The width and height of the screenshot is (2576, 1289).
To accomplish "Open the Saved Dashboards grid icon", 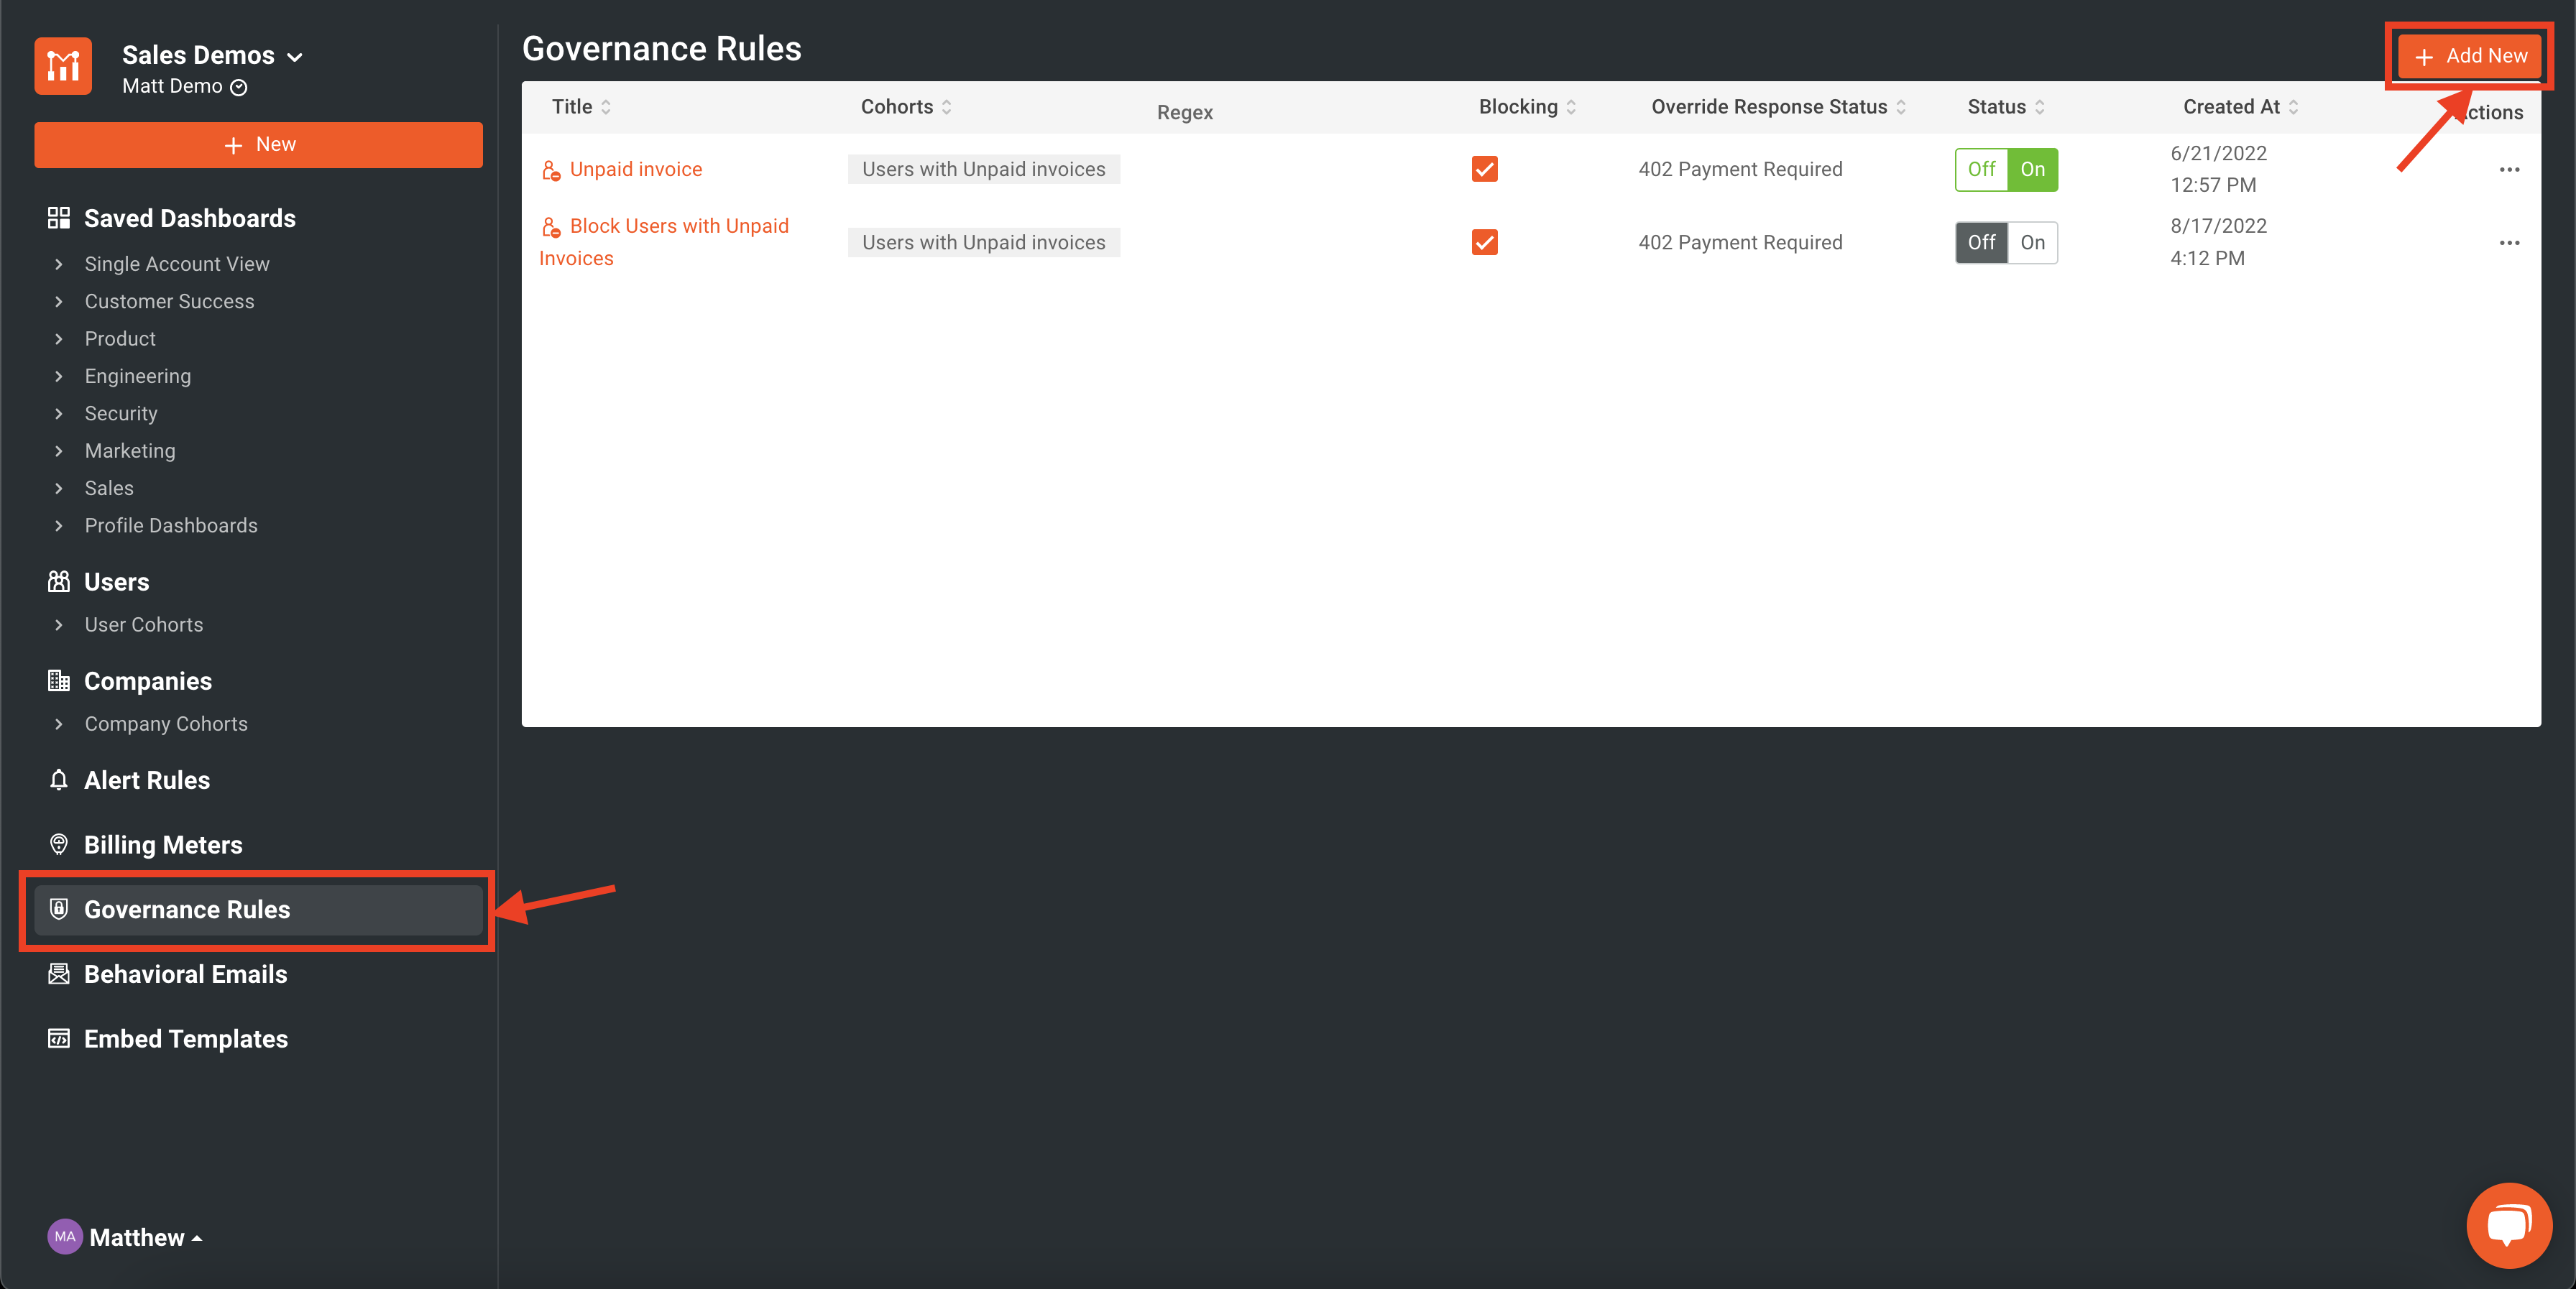I will 59,218.
